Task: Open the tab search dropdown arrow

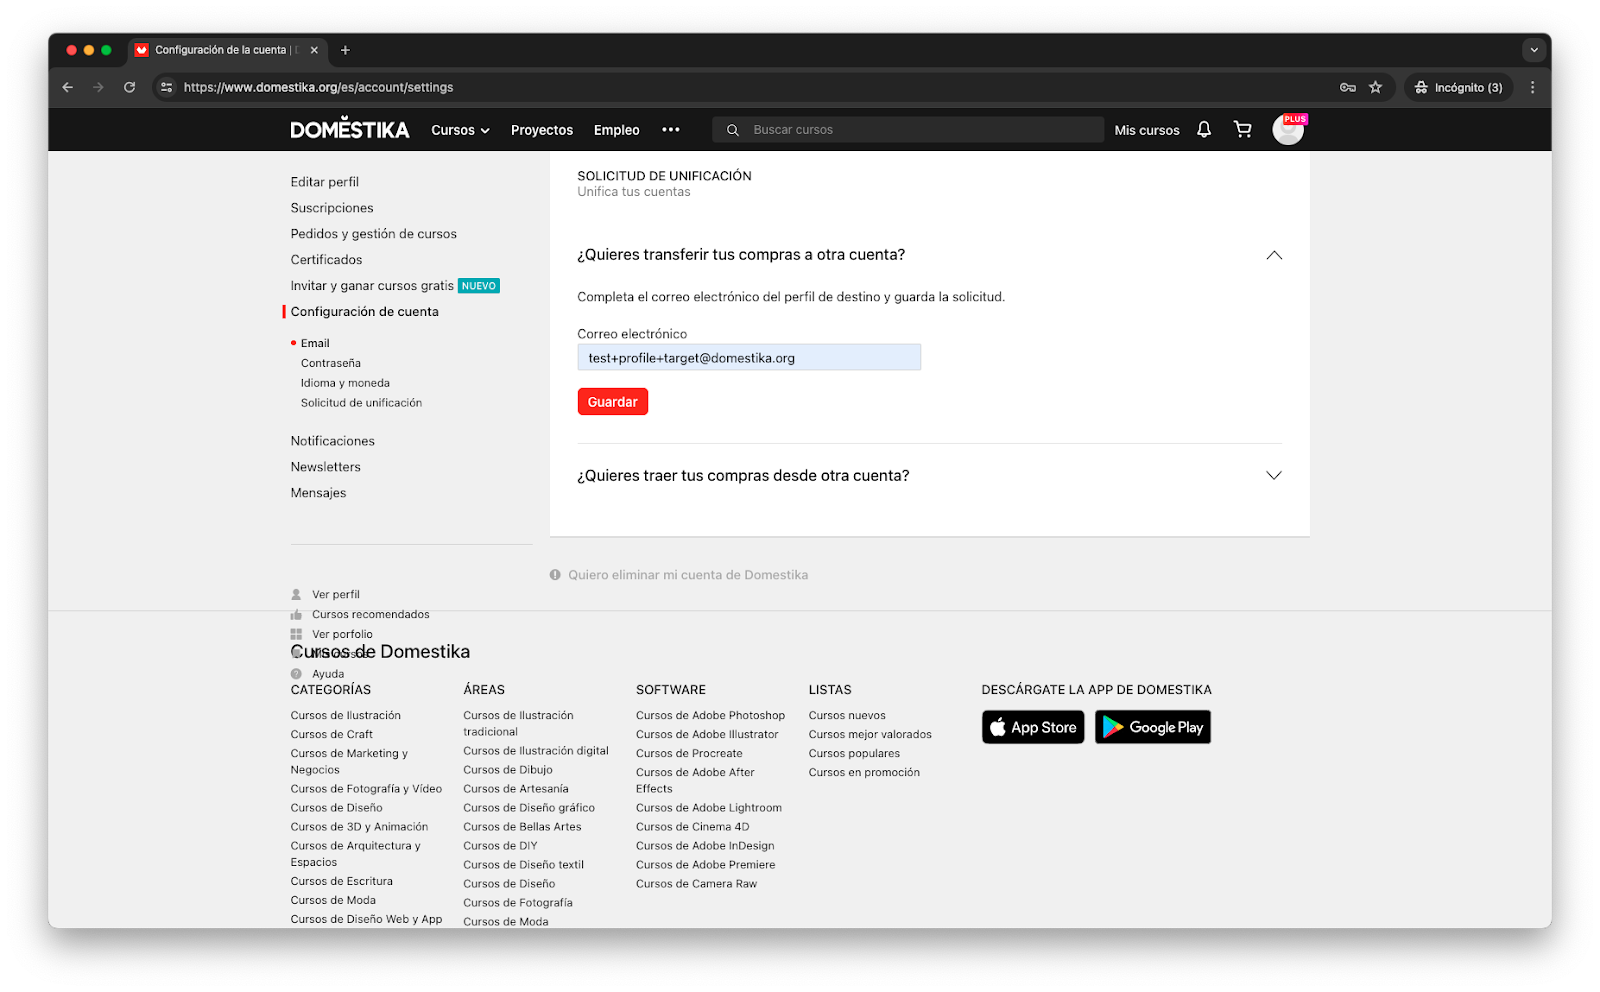Action: pos(1534,50)
